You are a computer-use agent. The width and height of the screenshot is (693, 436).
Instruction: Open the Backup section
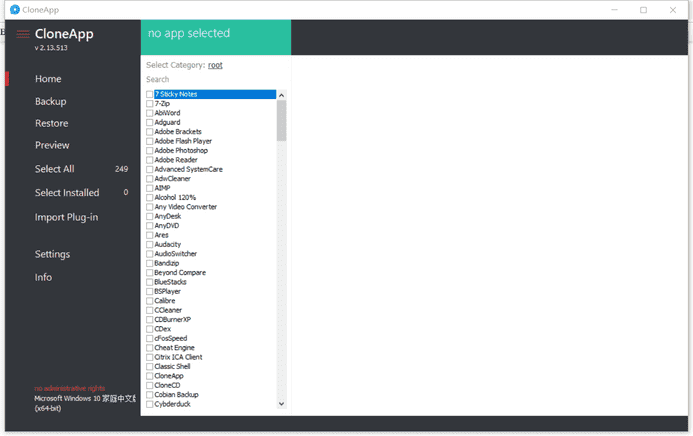point(51,102)
